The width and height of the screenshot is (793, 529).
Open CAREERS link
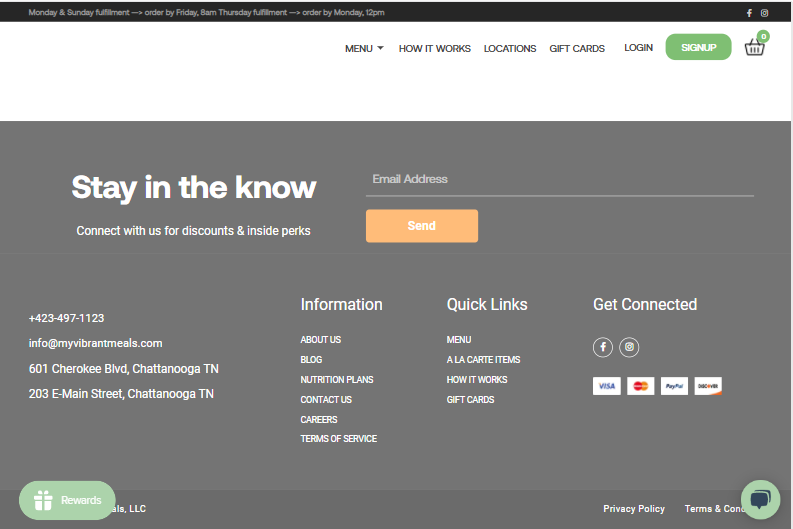[x=319, y=420]
